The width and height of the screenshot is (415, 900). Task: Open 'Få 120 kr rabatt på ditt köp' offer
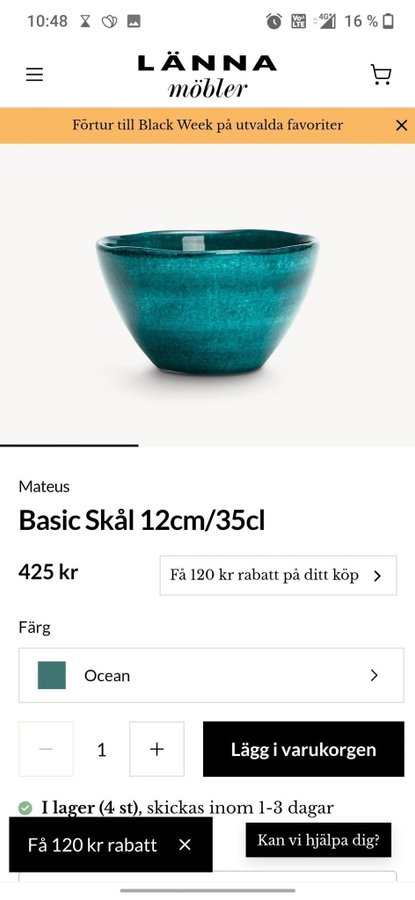click(278, 575)
